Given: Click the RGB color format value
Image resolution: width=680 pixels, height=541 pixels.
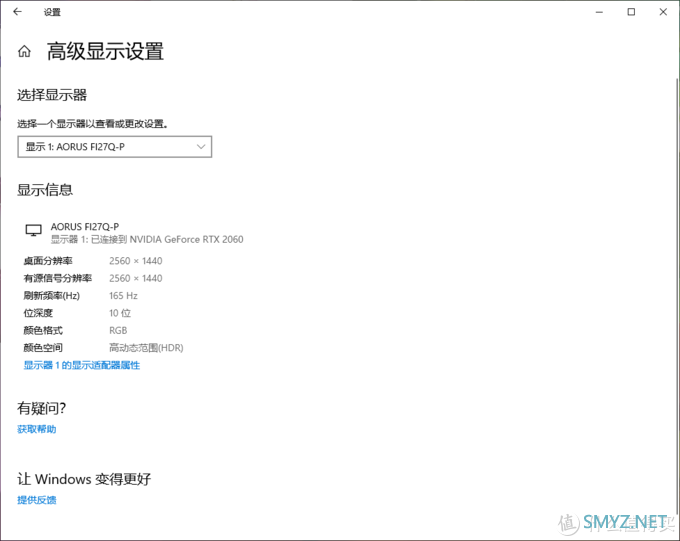Looking at the screenshot, I should (118, 330).
